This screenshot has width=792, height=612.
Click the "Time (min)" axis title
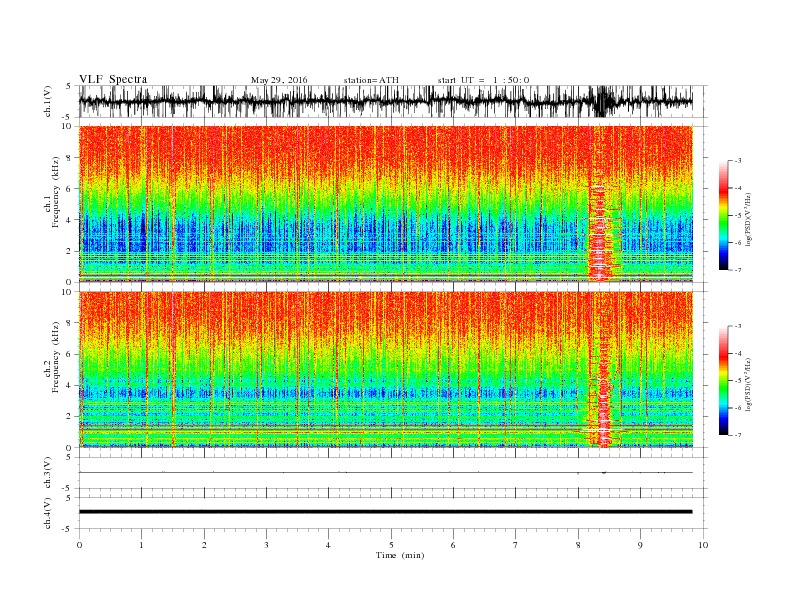pyautogui.click(x=400, y=555)
